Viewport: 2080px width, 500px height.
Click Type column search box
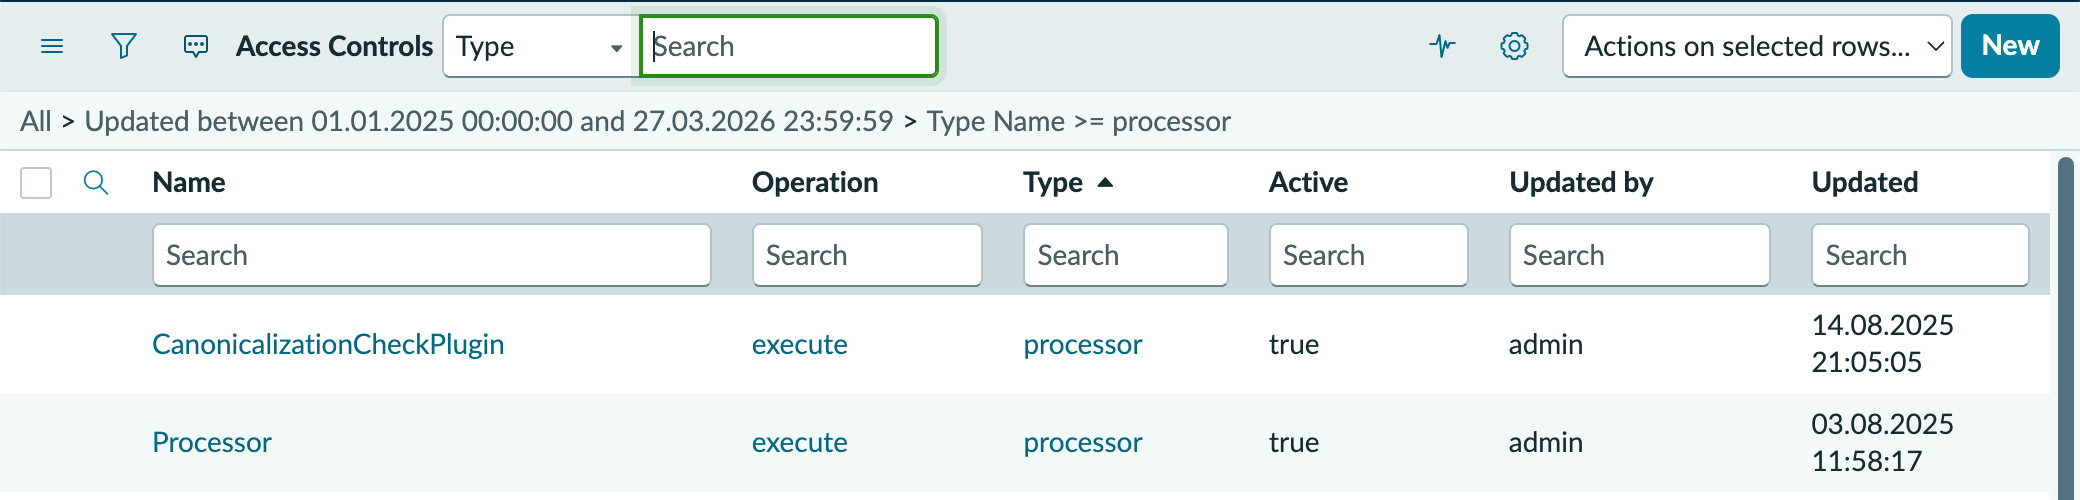[x=1126, y=255]
